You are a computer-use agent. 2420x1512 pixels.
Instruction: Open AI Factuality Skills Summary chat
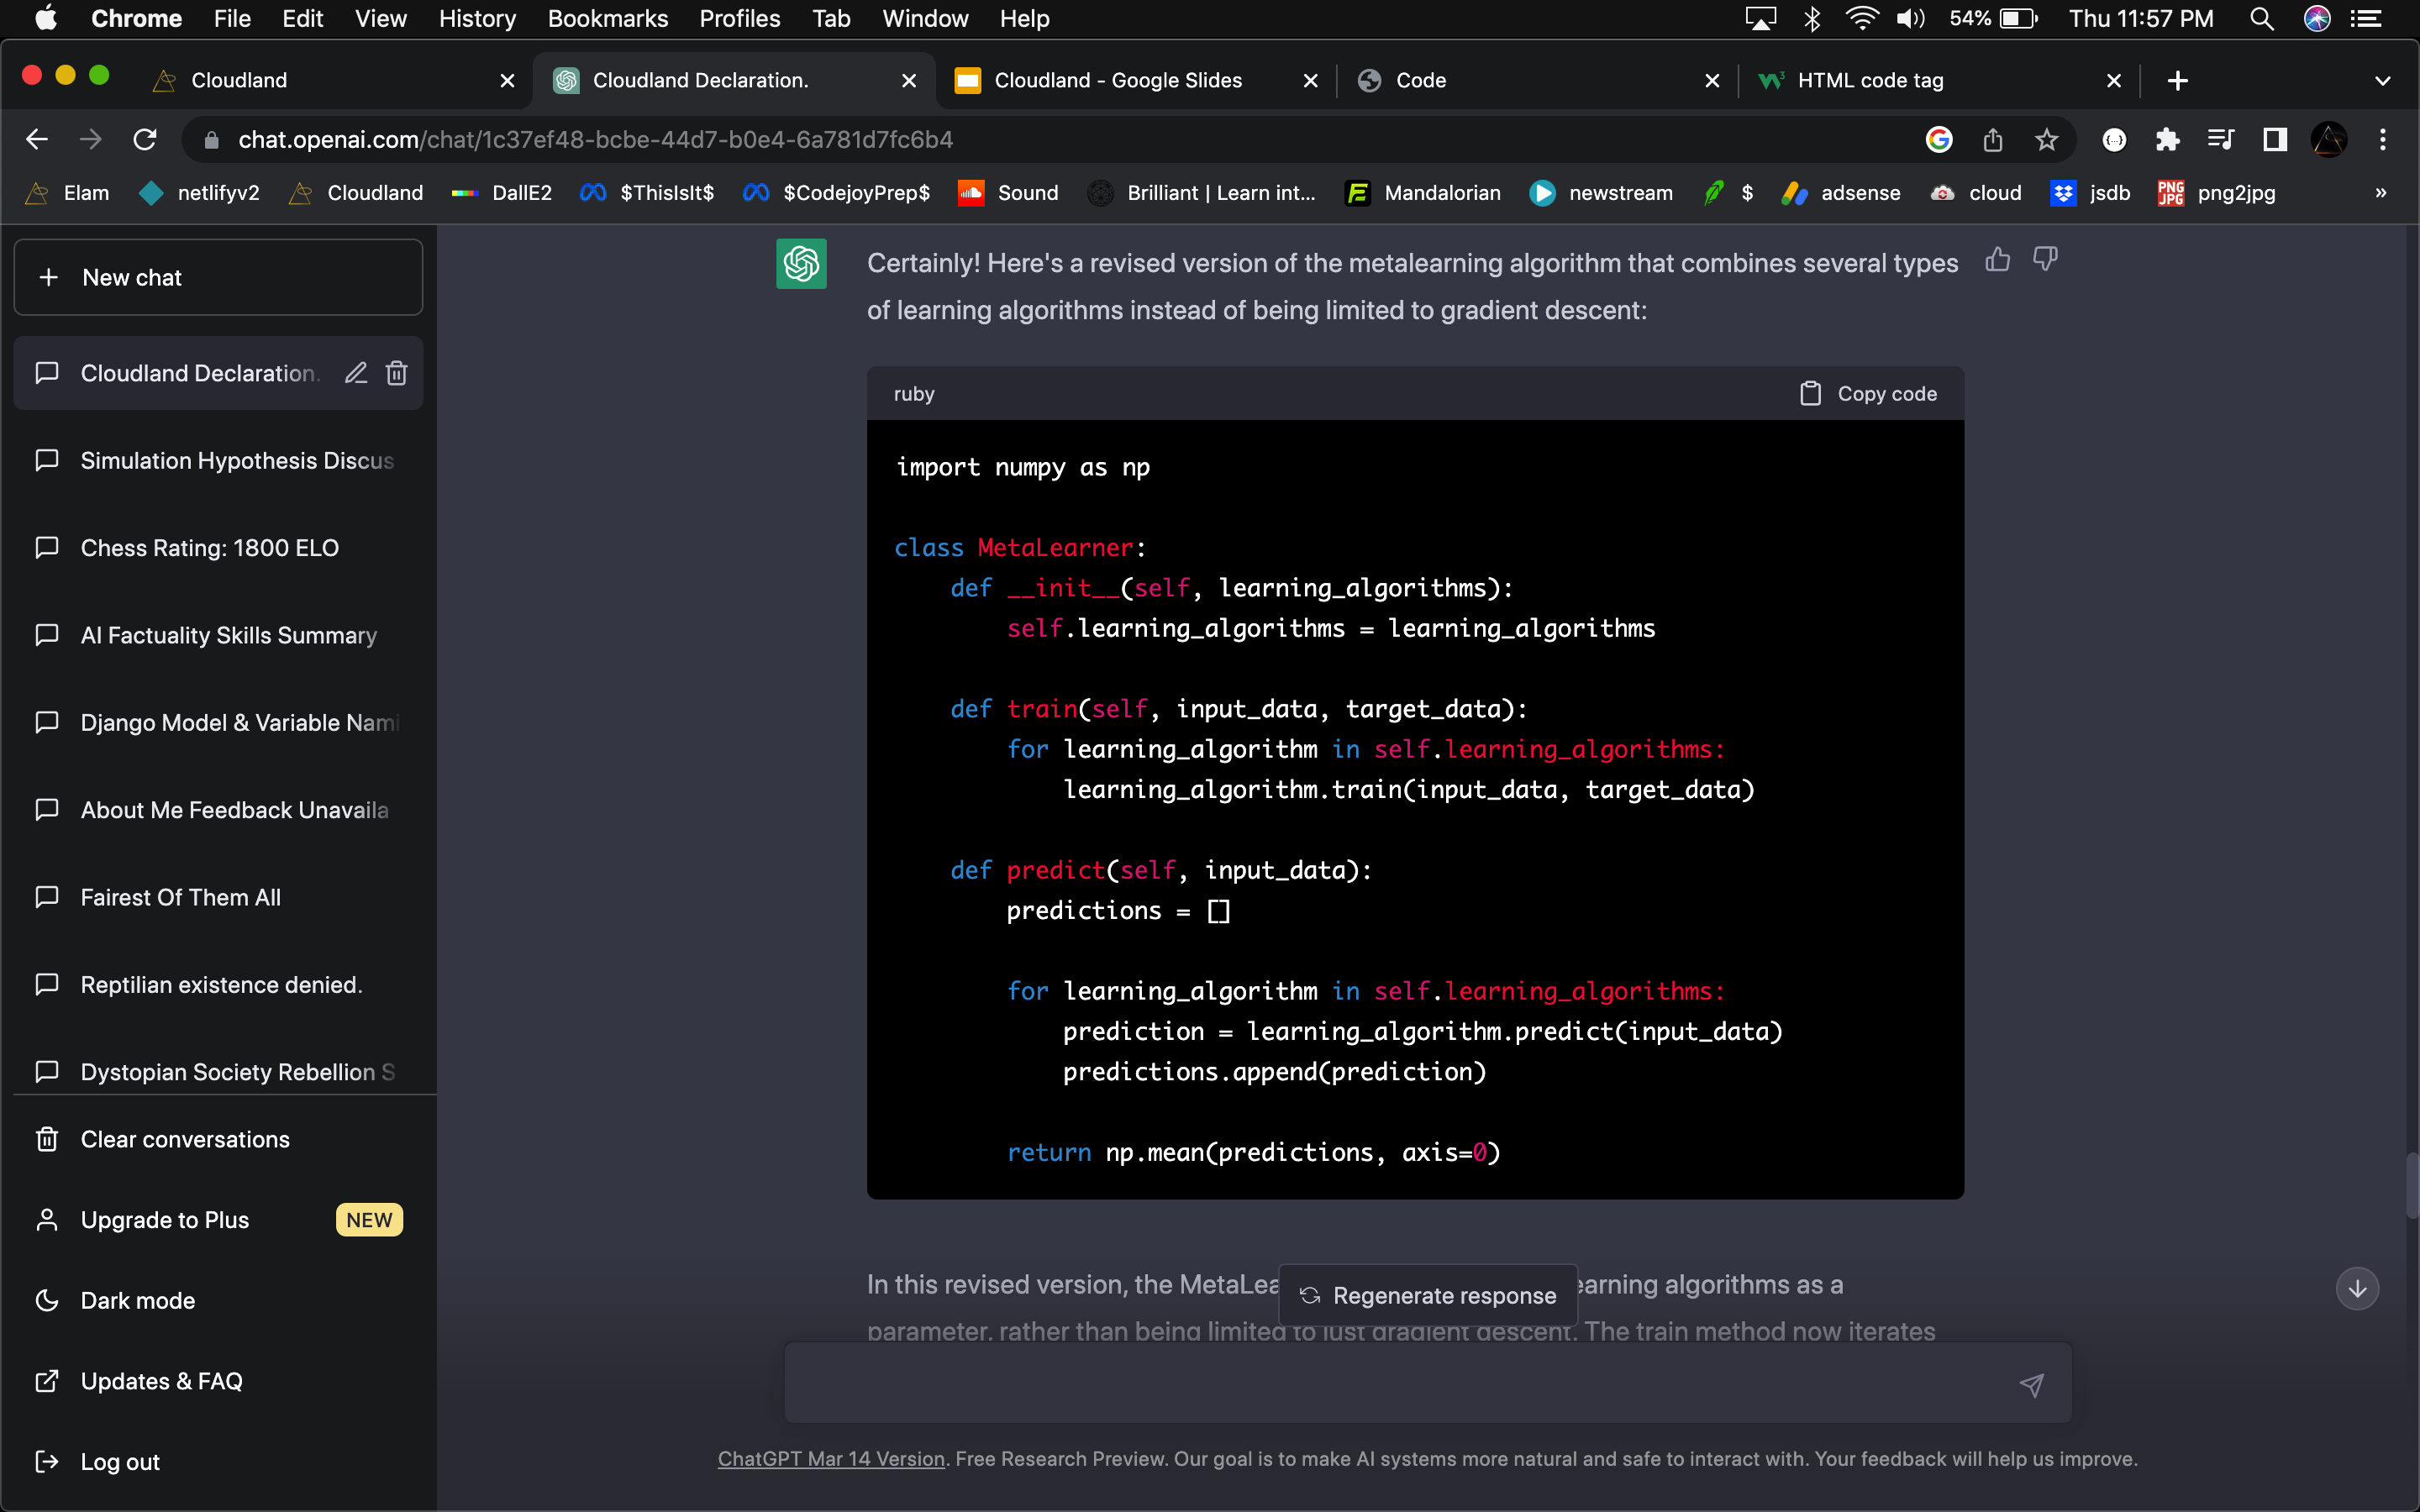218,635
